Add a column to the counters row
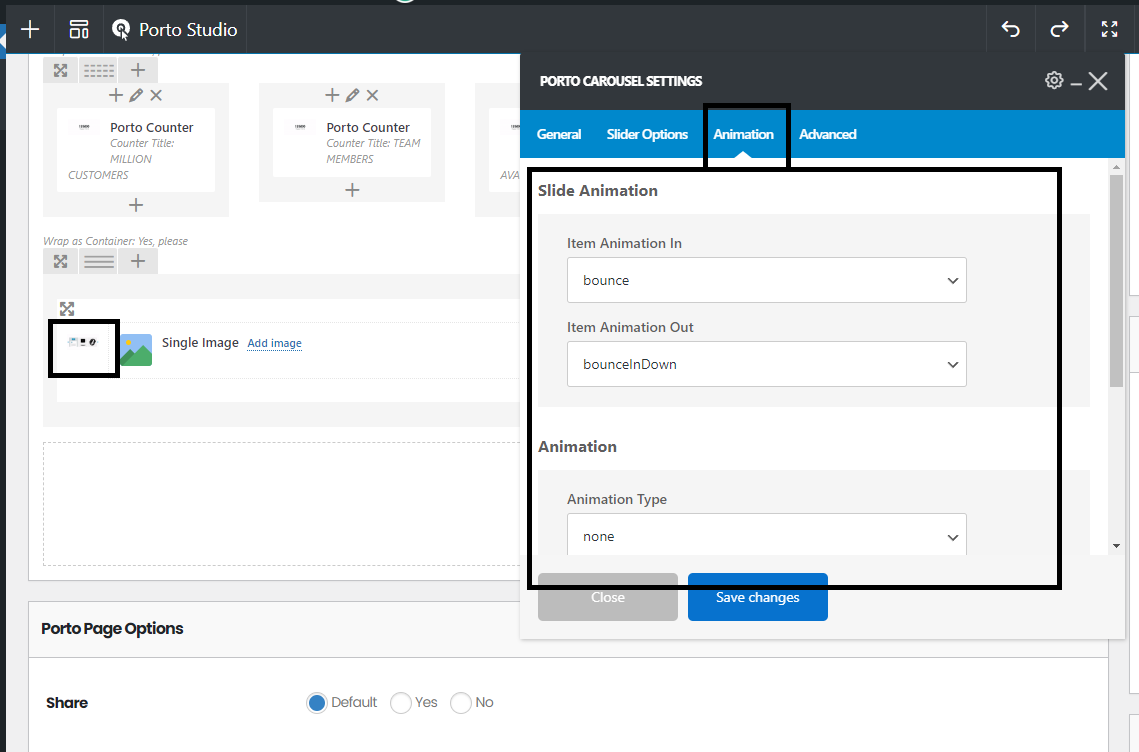 point(138,70)
